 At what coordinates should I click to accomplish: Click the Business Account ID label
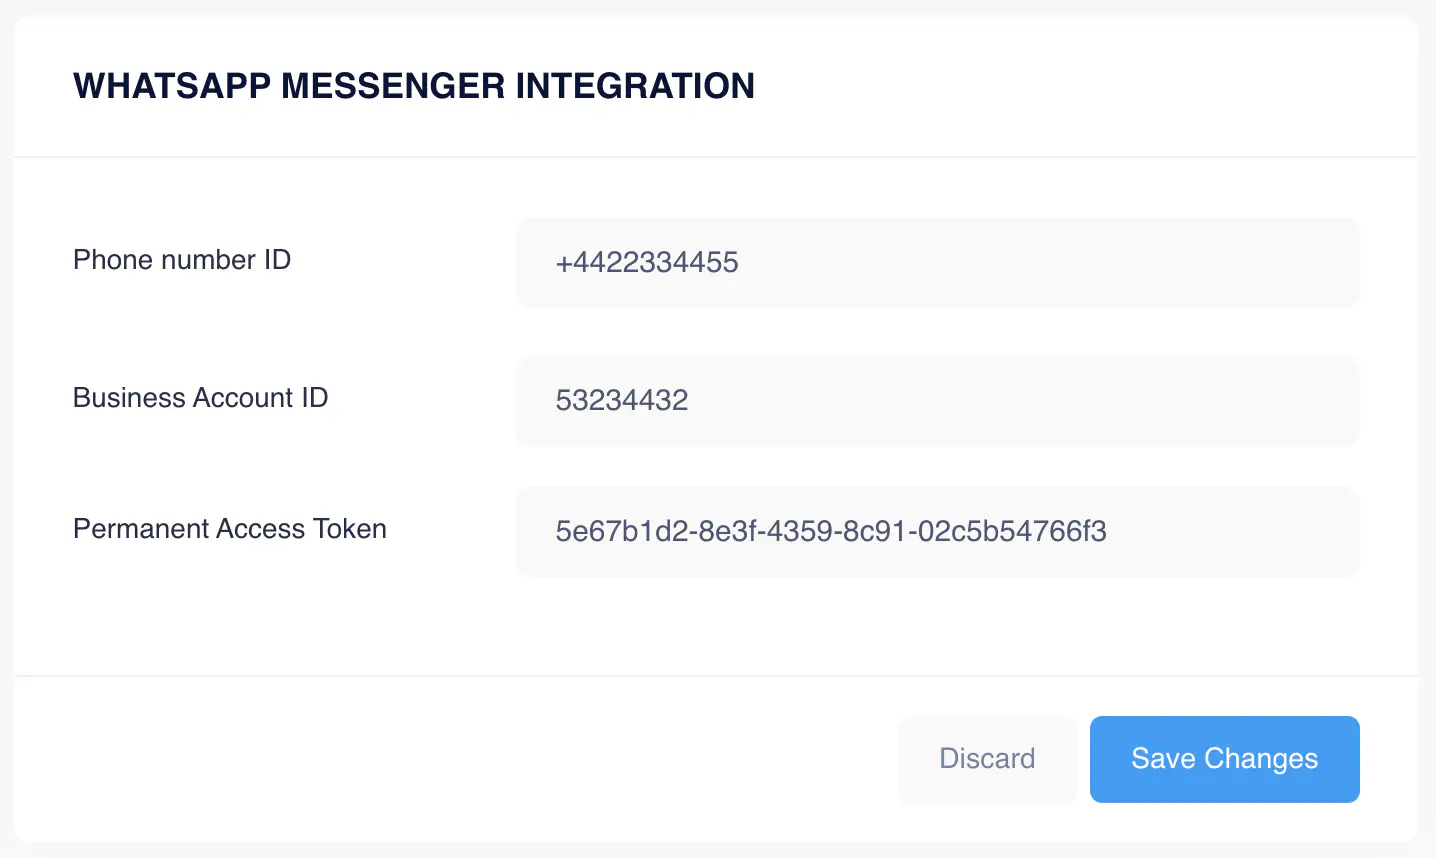coord(200,397)
